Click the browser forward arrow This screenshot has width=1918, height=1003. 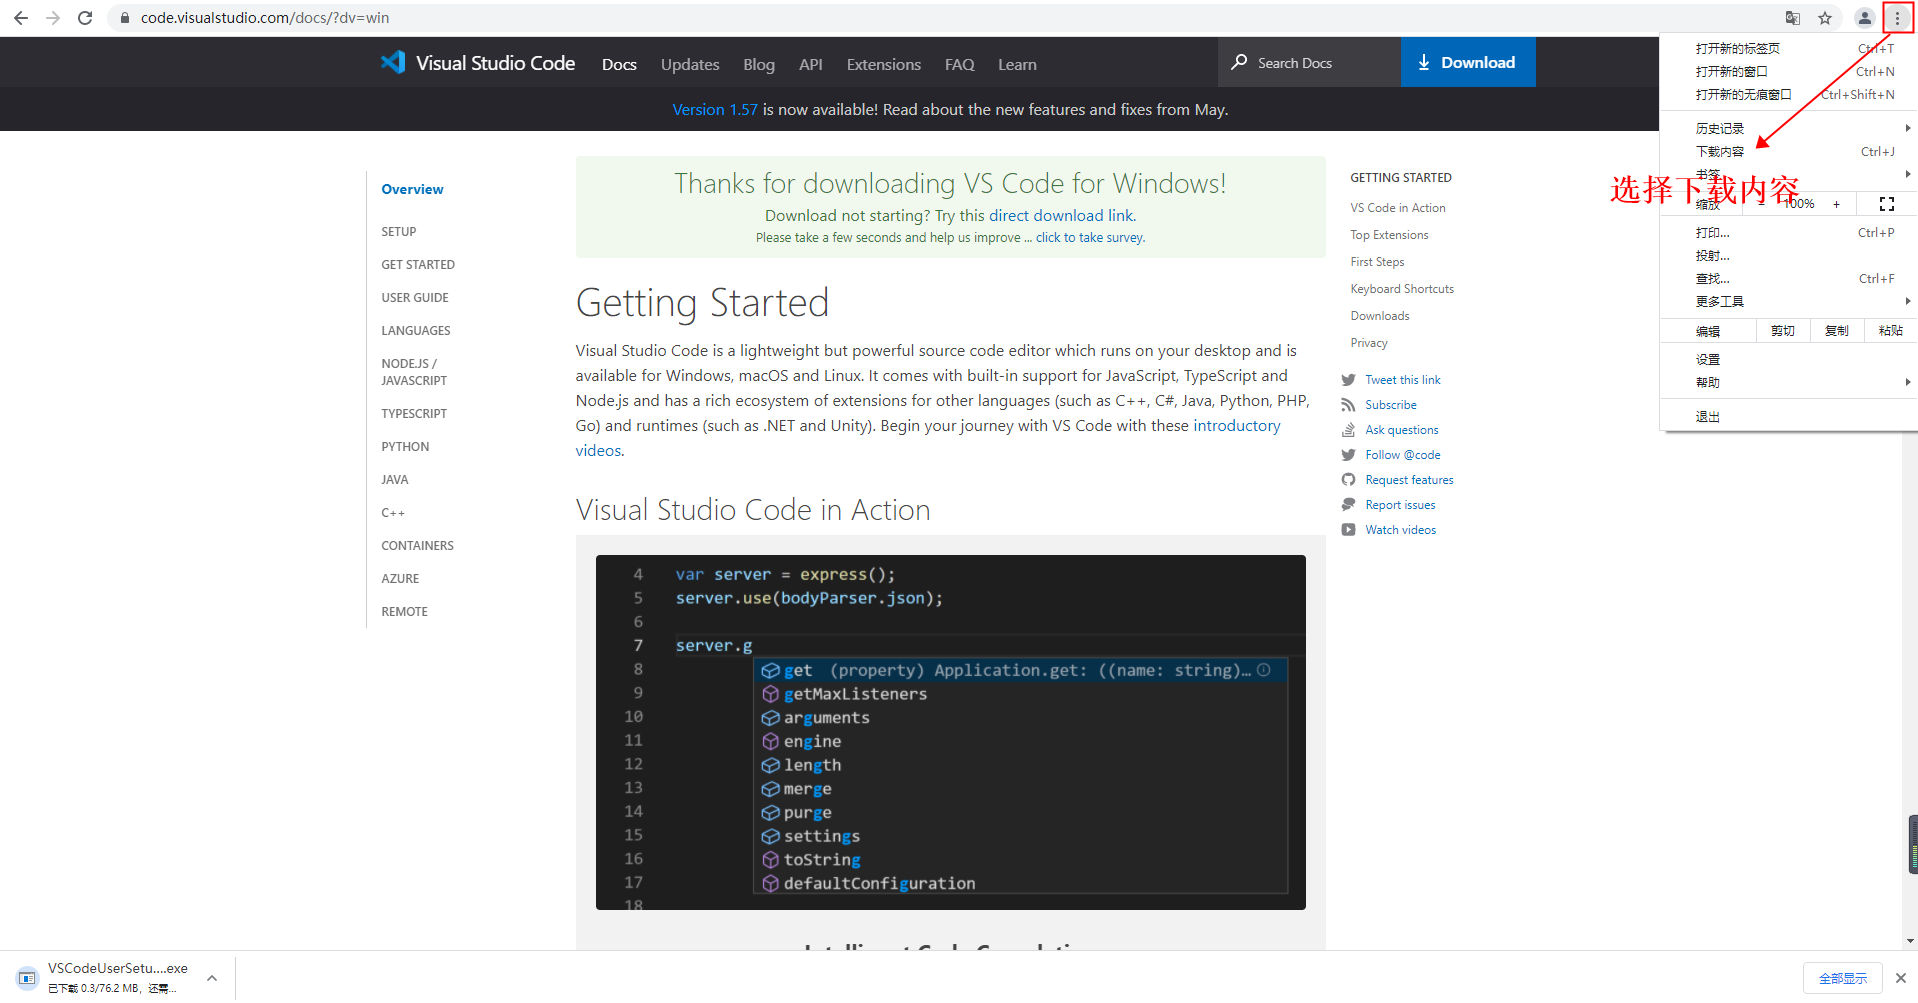tap(53, 18)
